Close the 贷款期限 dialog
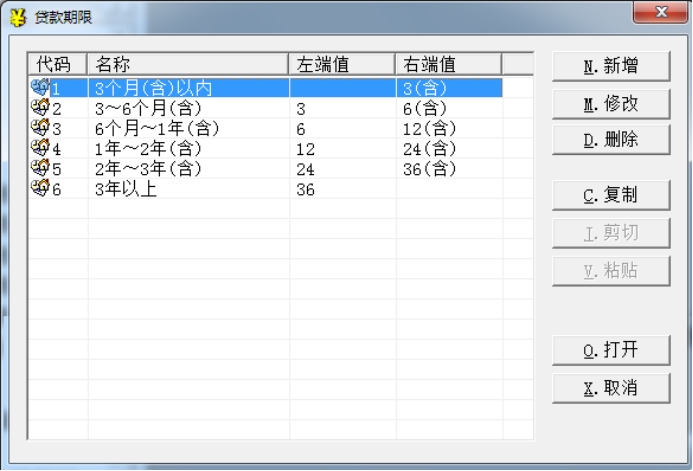Viewport: 693px width, 471px height. coord(660,12)
